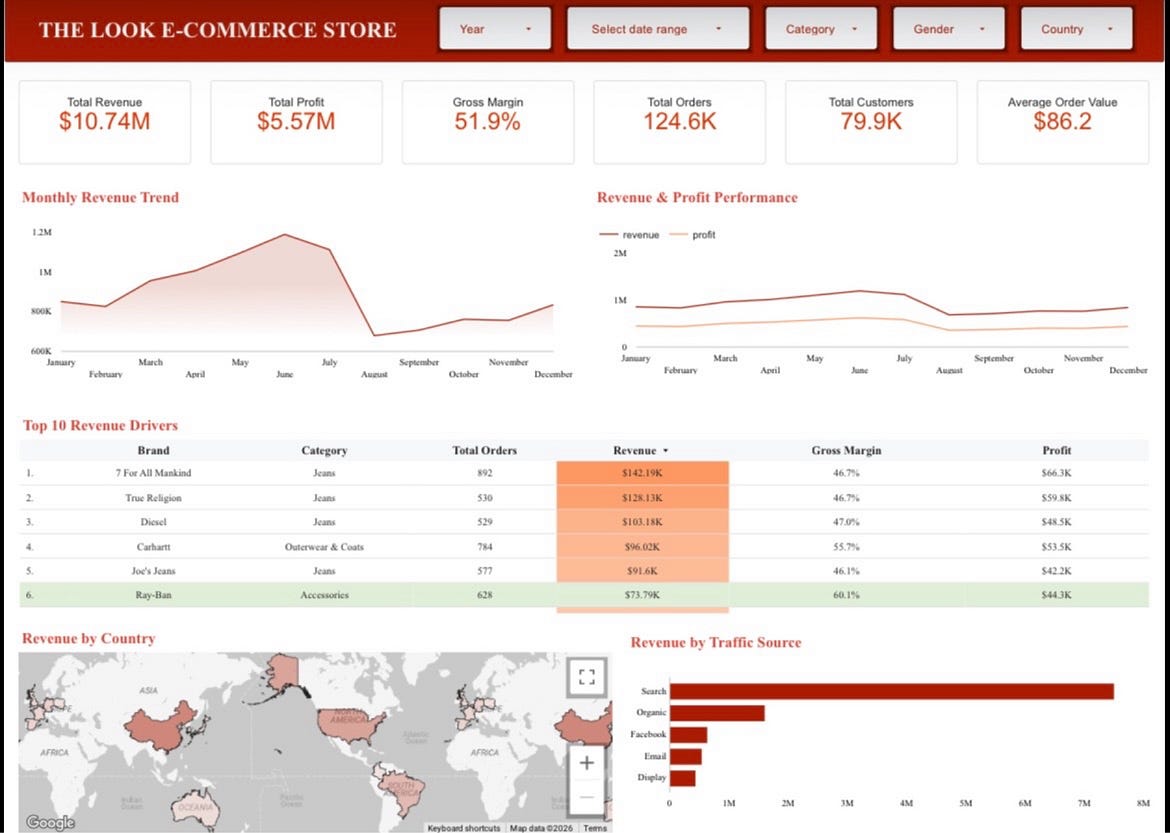Screen dimensions: 1170x833
Task: Sort table by Profit column header
Action: tap(1057, 450)
